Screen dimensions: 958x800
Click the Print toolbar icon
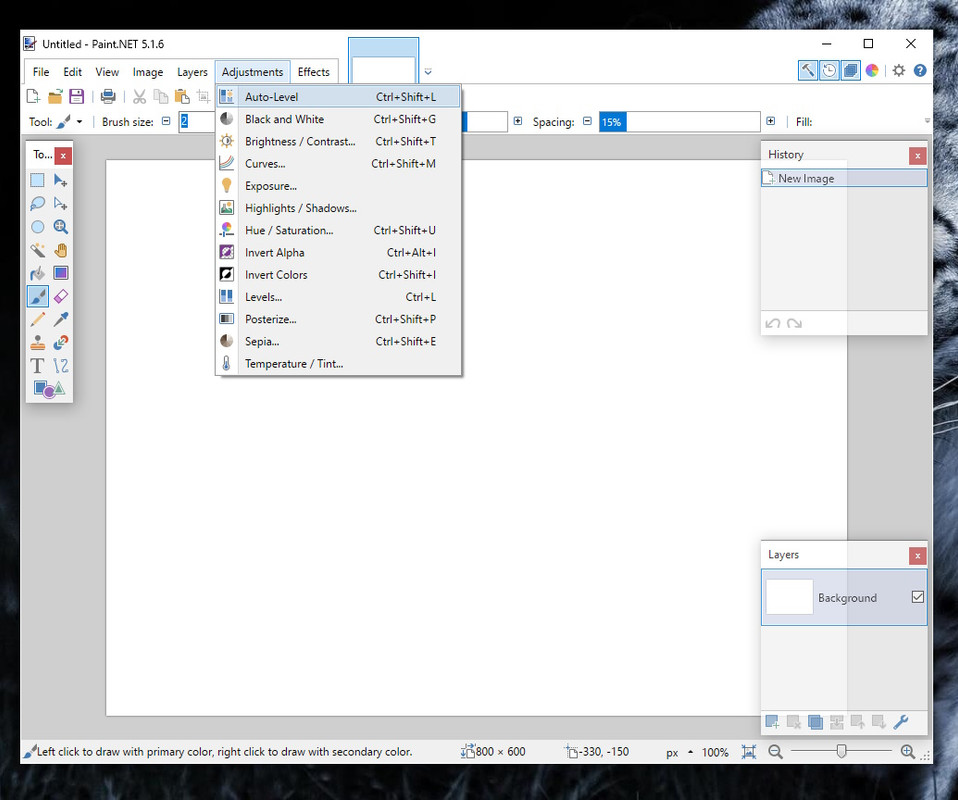(108, 96)
